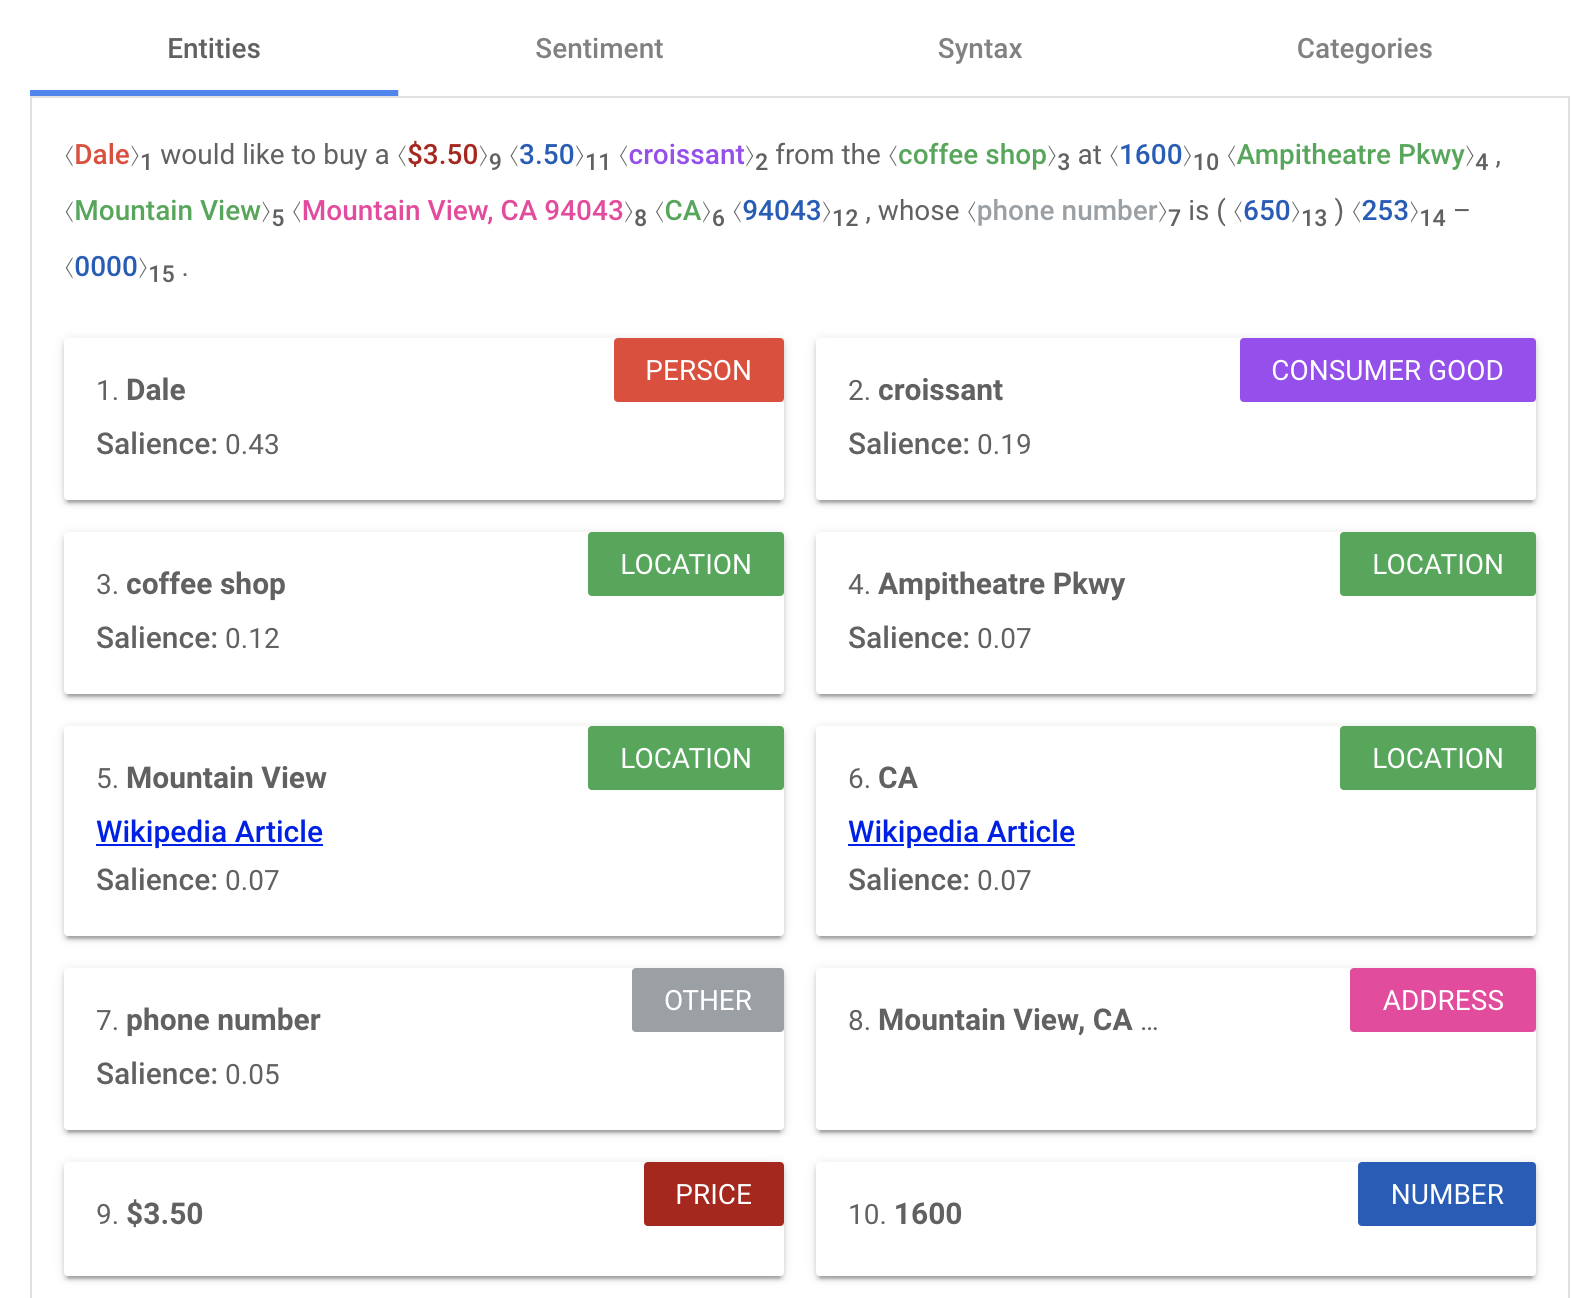Image resolution: width=1572 pixels, height=1298 pixels.
Task: Switch to the Sentiment tab
Action: (598, 49)
